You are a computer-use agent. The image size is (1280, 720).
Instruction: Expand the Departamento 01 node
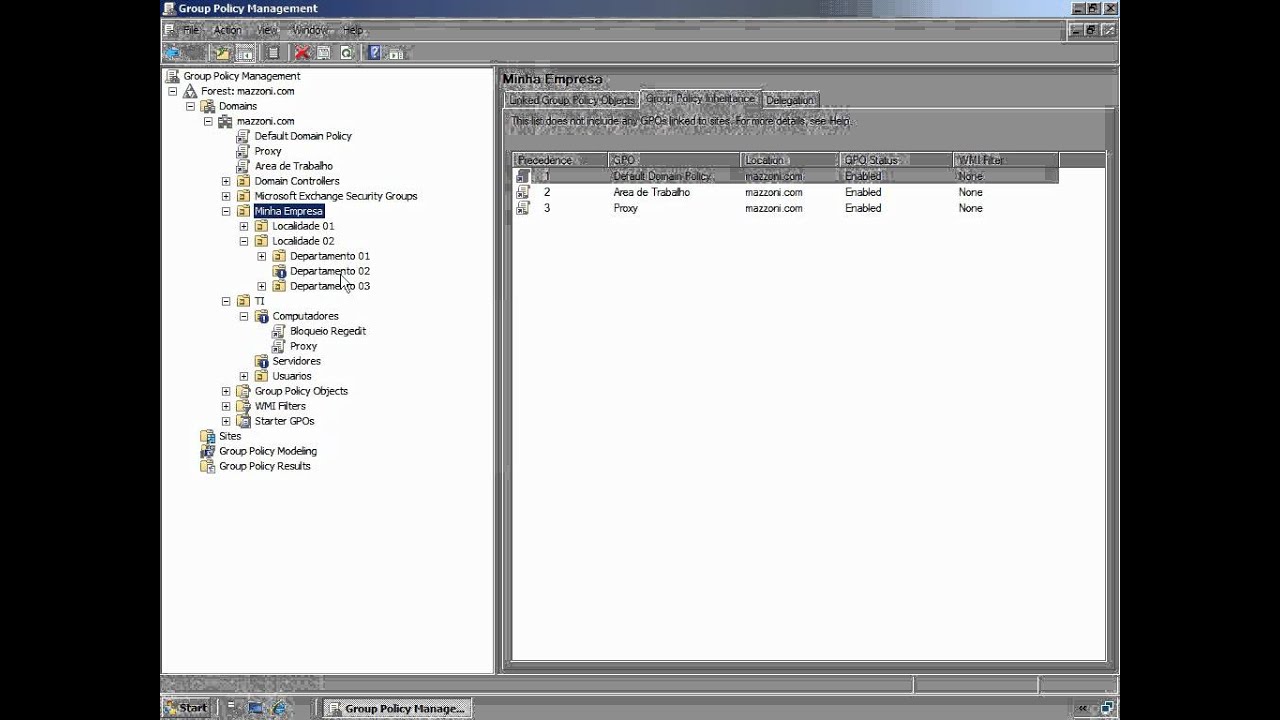(x=262, y=256)
